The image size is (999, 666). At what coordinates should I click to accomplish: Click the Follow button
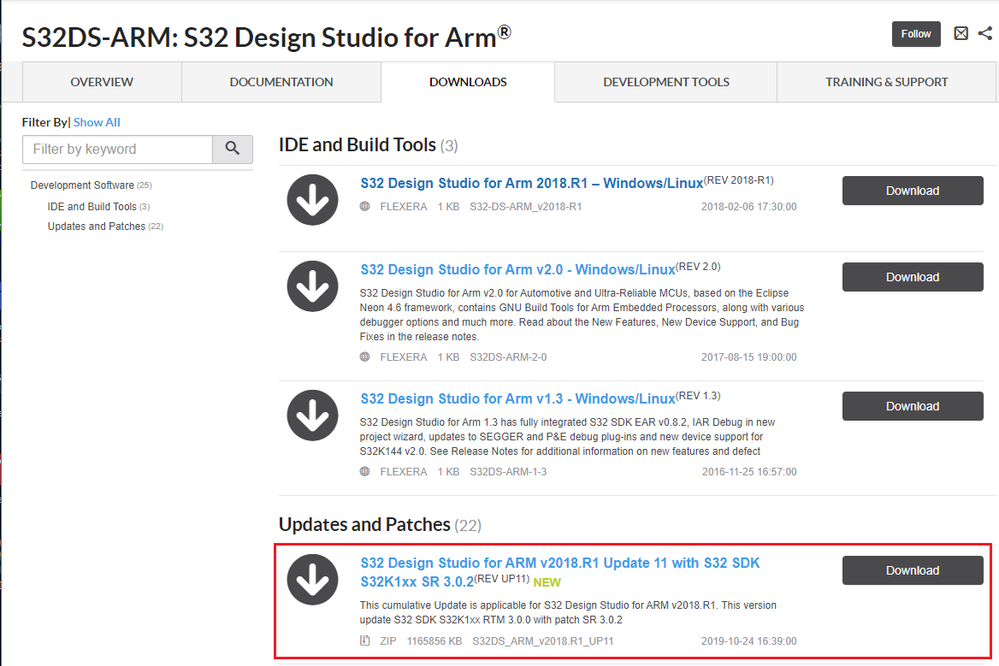coord(916,34)
